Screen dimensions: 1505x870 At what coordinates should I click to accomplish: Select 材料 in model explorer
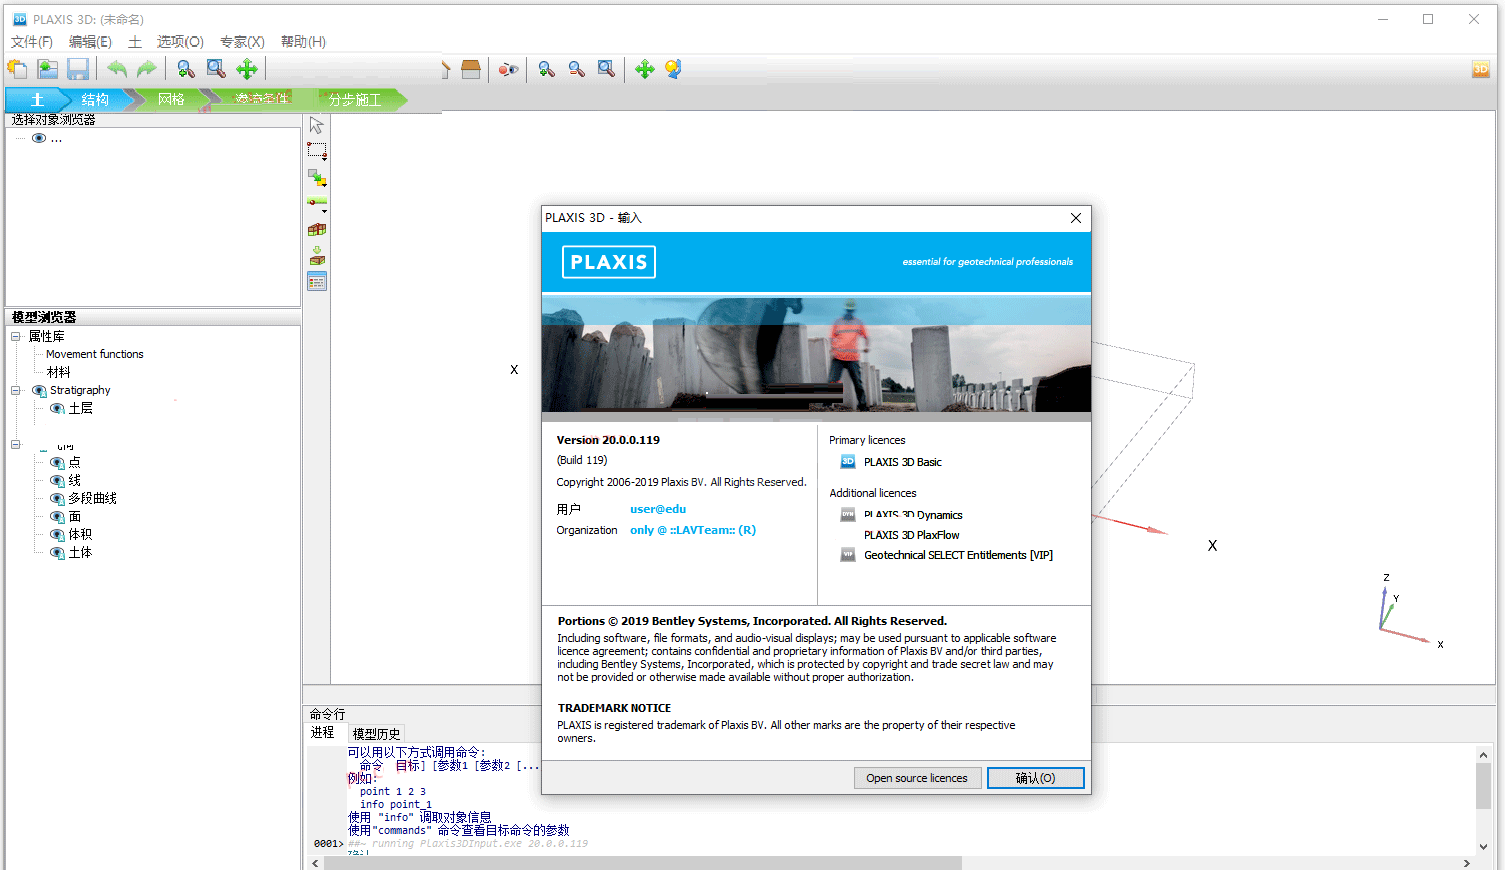(x=58, y=372)
